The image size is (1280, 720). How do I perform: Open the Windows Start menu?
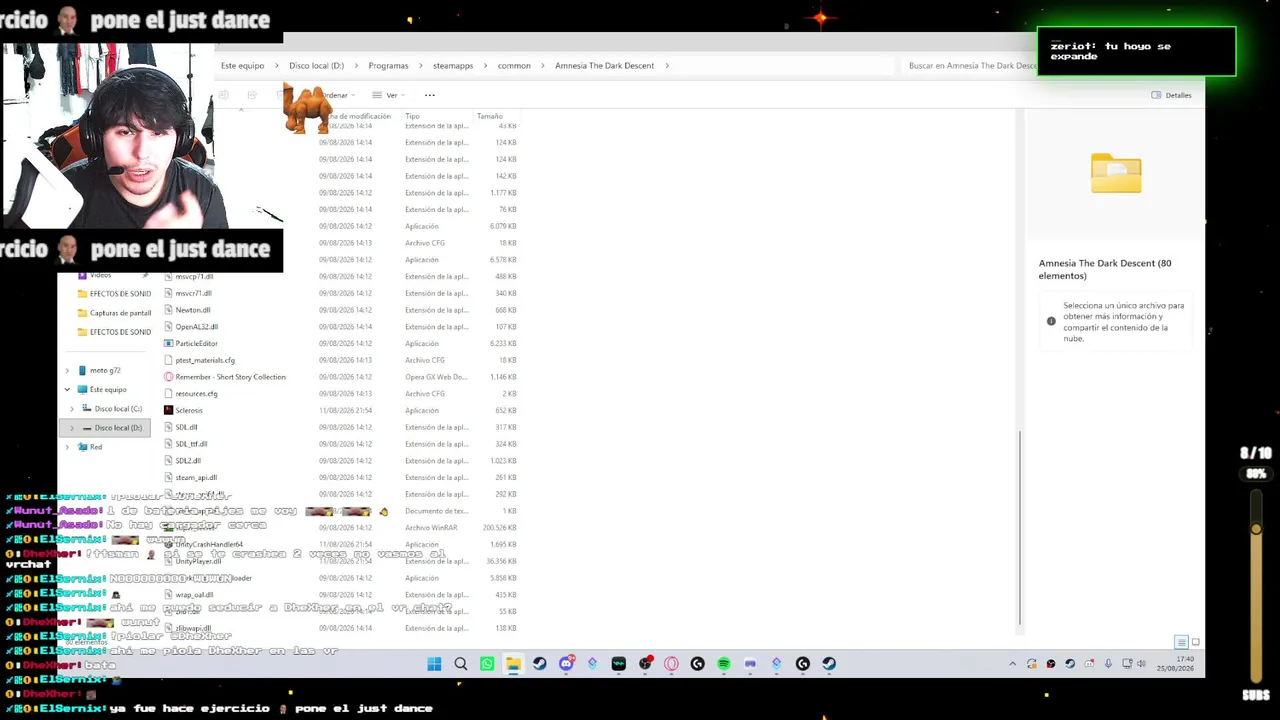tap(434, 664)
